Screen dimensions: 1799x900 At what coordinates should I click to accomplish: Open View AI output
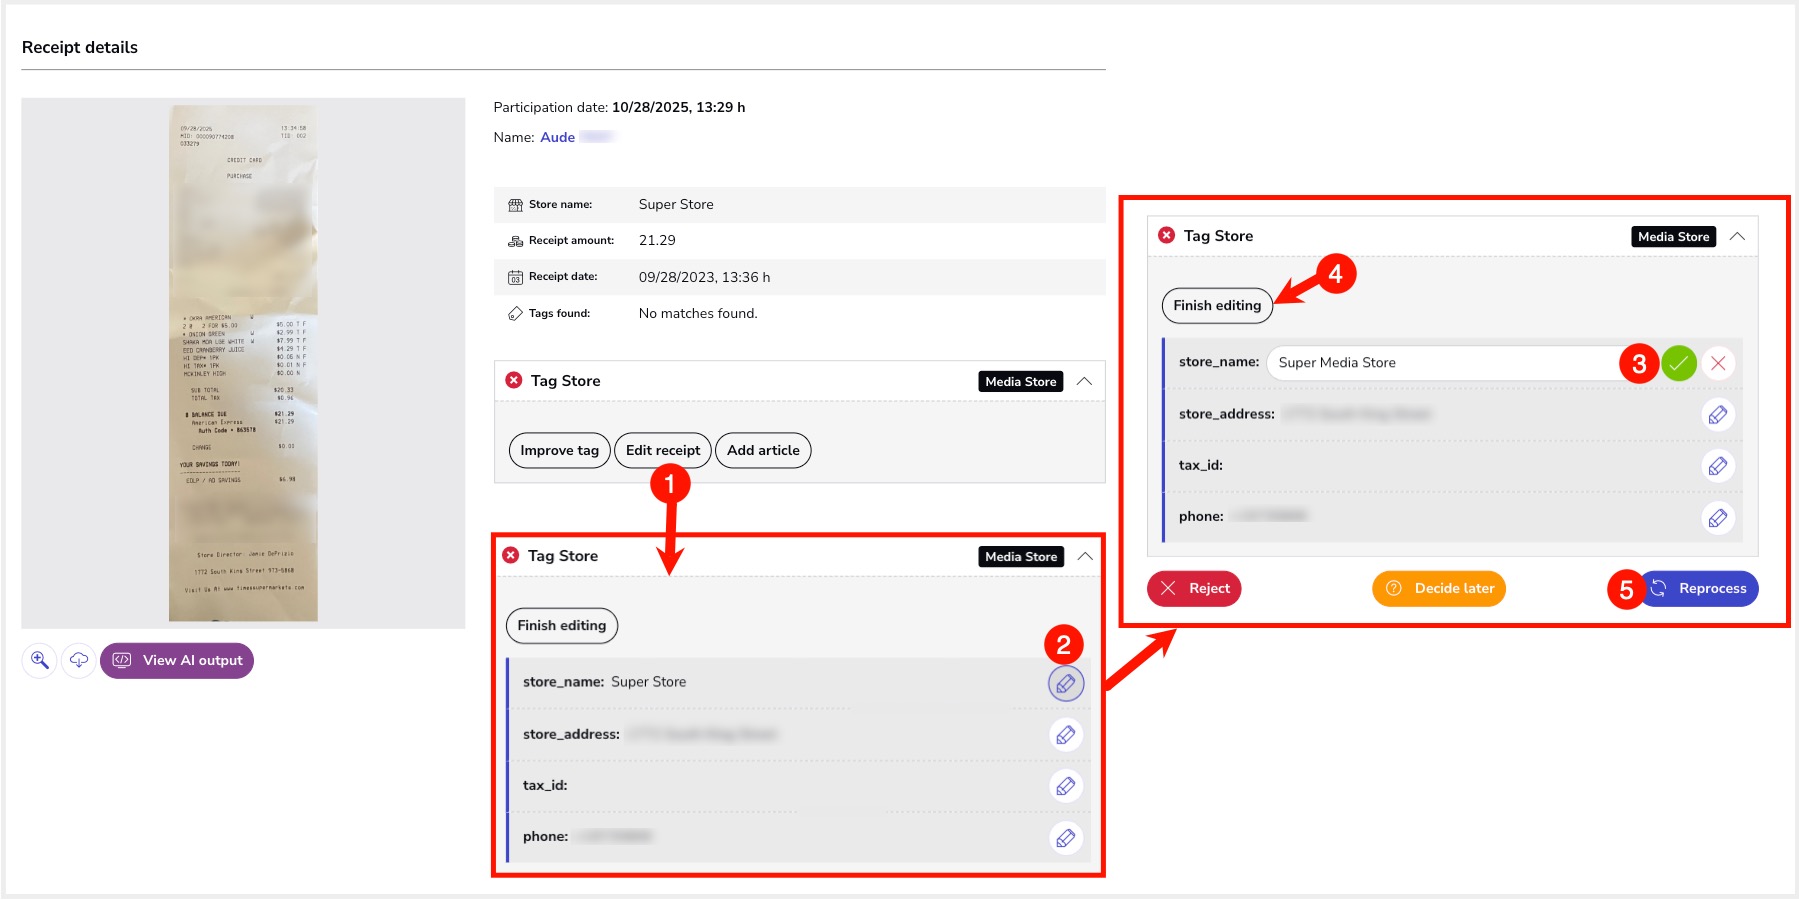tap(177, 660)
